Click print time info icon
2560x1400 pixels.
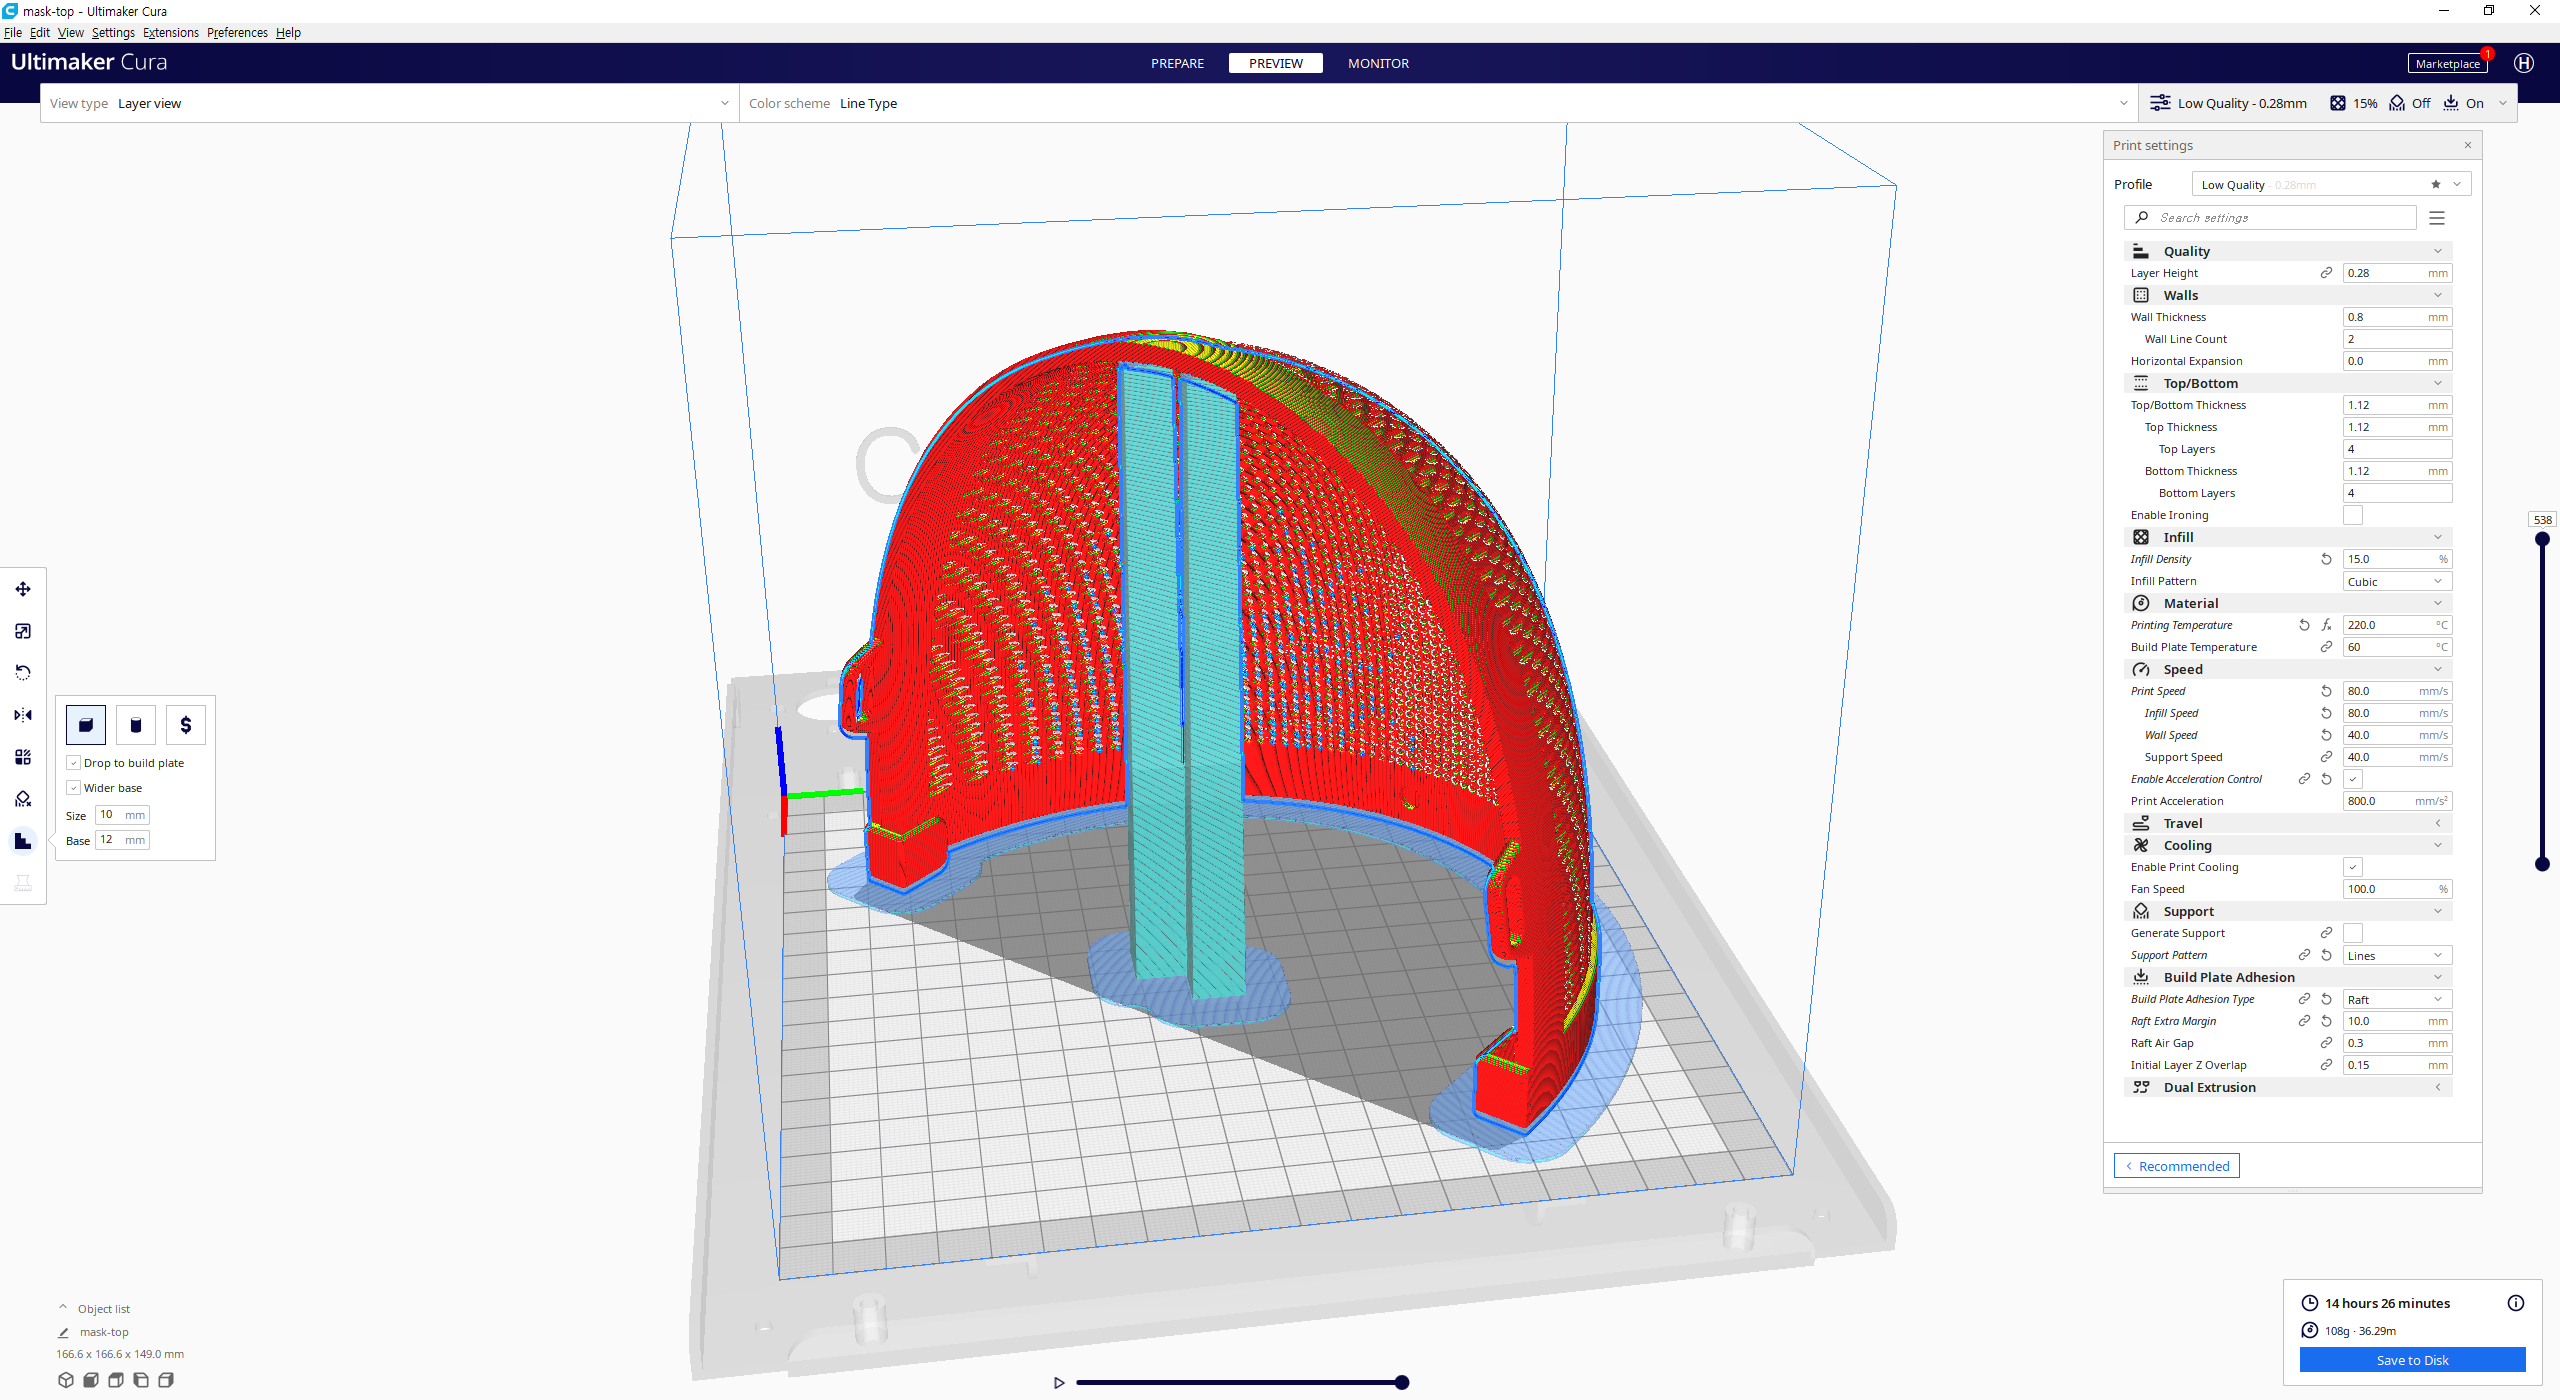2516,1303
